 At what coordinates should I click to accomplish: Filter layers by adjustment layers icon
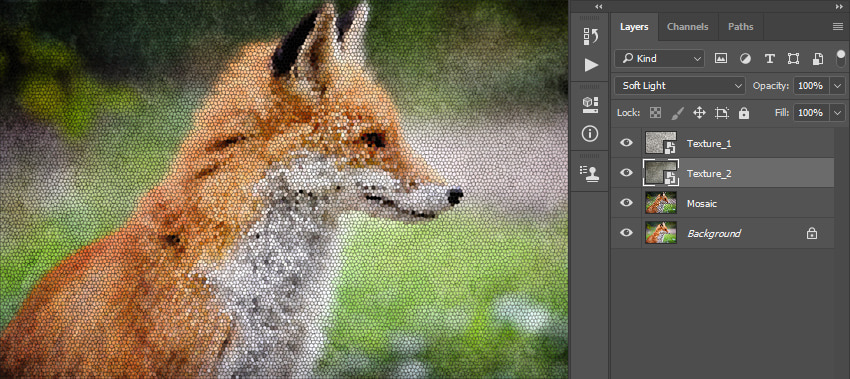point(745,58)
